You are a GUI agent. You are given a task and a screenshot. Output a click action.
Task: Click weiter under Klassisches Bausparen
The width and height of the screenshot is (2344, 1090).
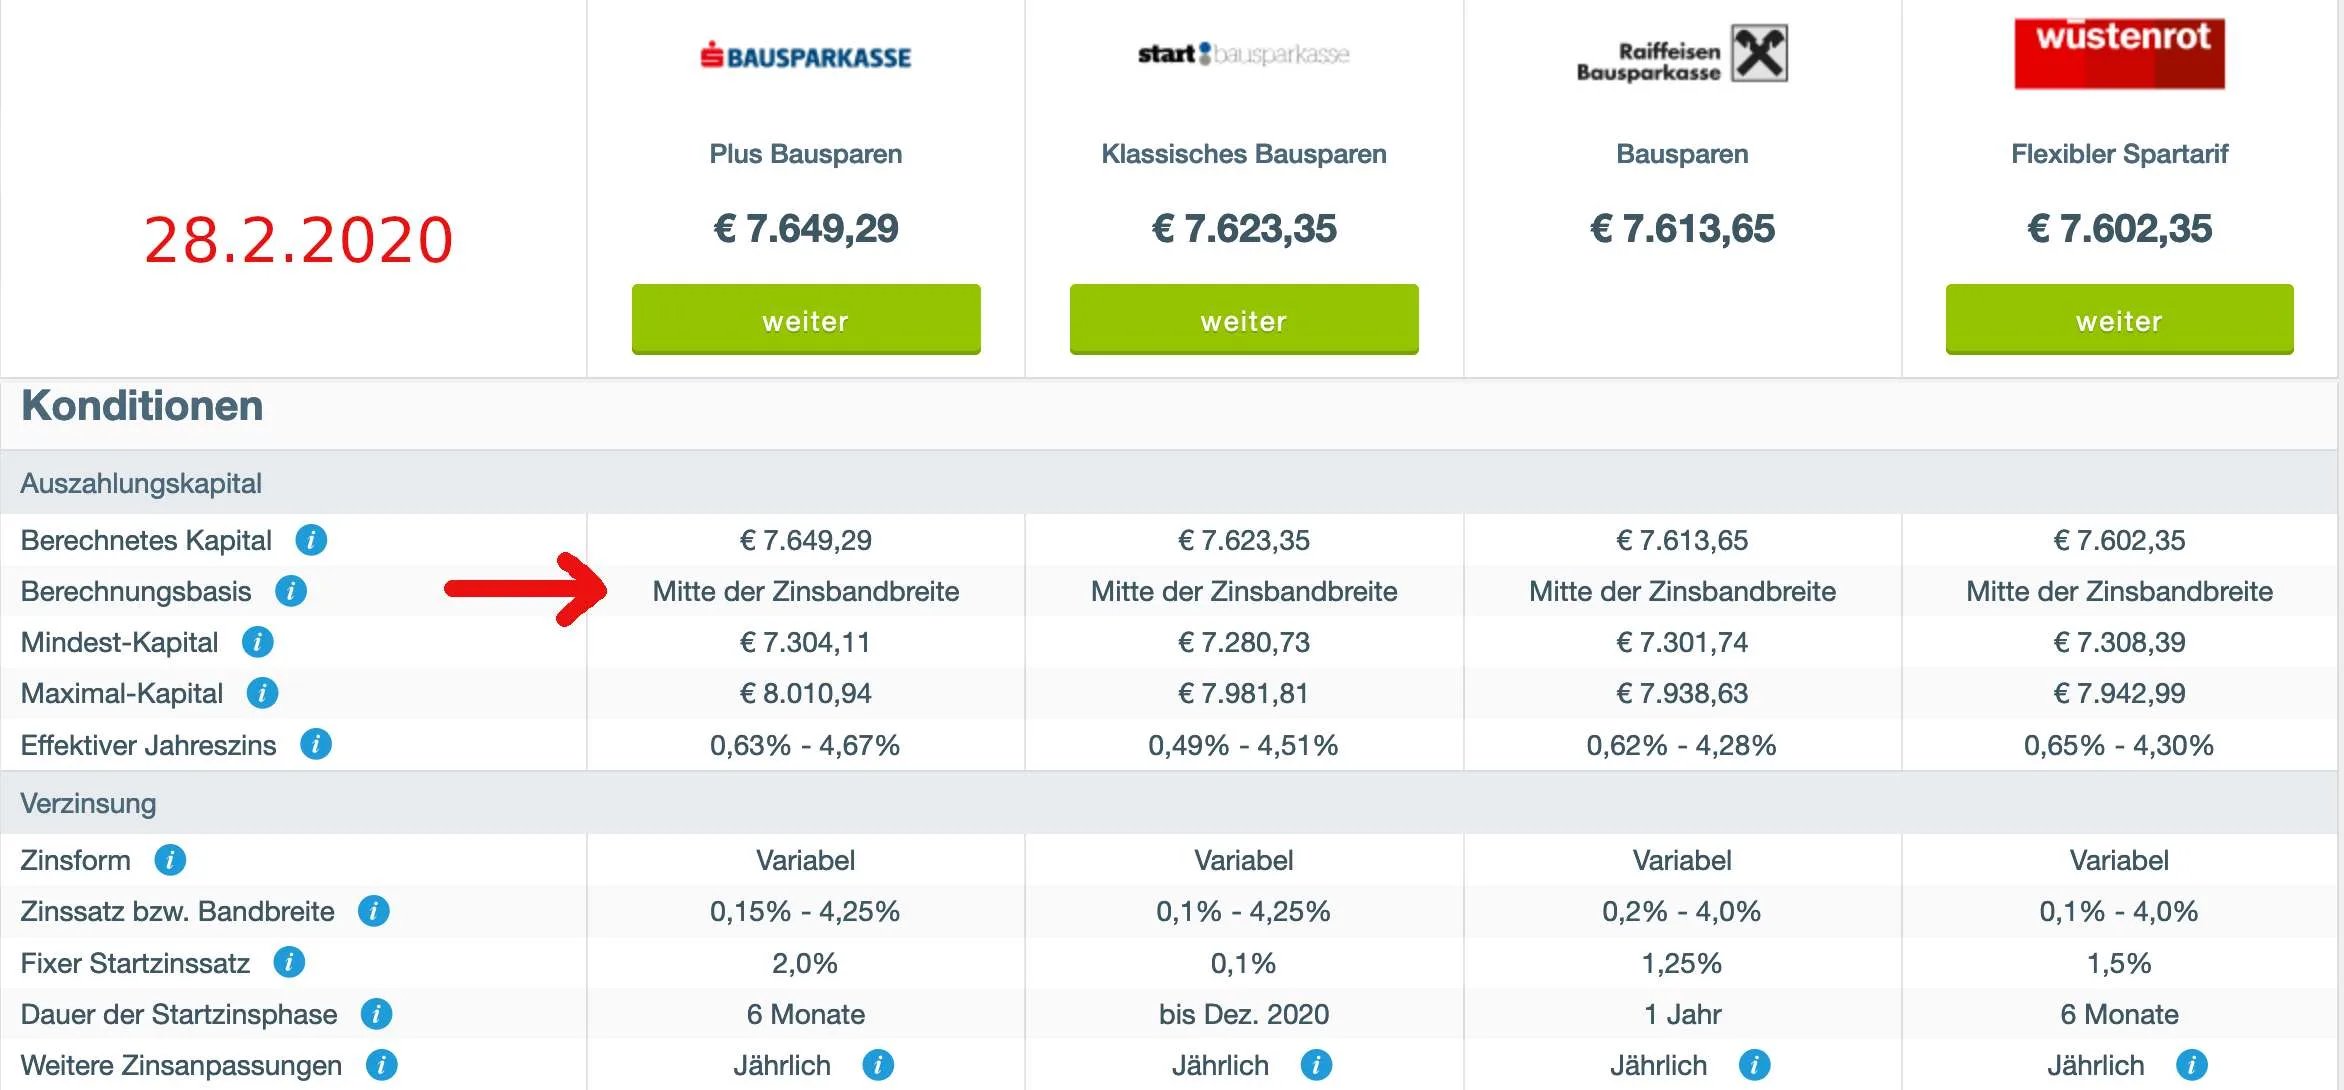click(x=1244, y=319)
